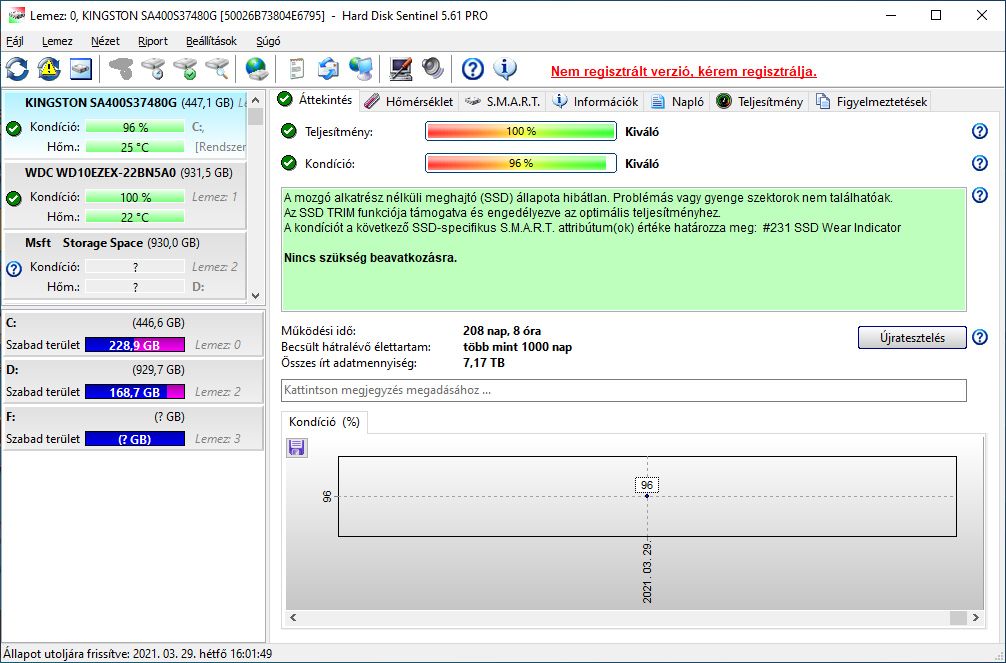
Task: Click the refresh disks toolbar icon
Action: coord(17,69)
